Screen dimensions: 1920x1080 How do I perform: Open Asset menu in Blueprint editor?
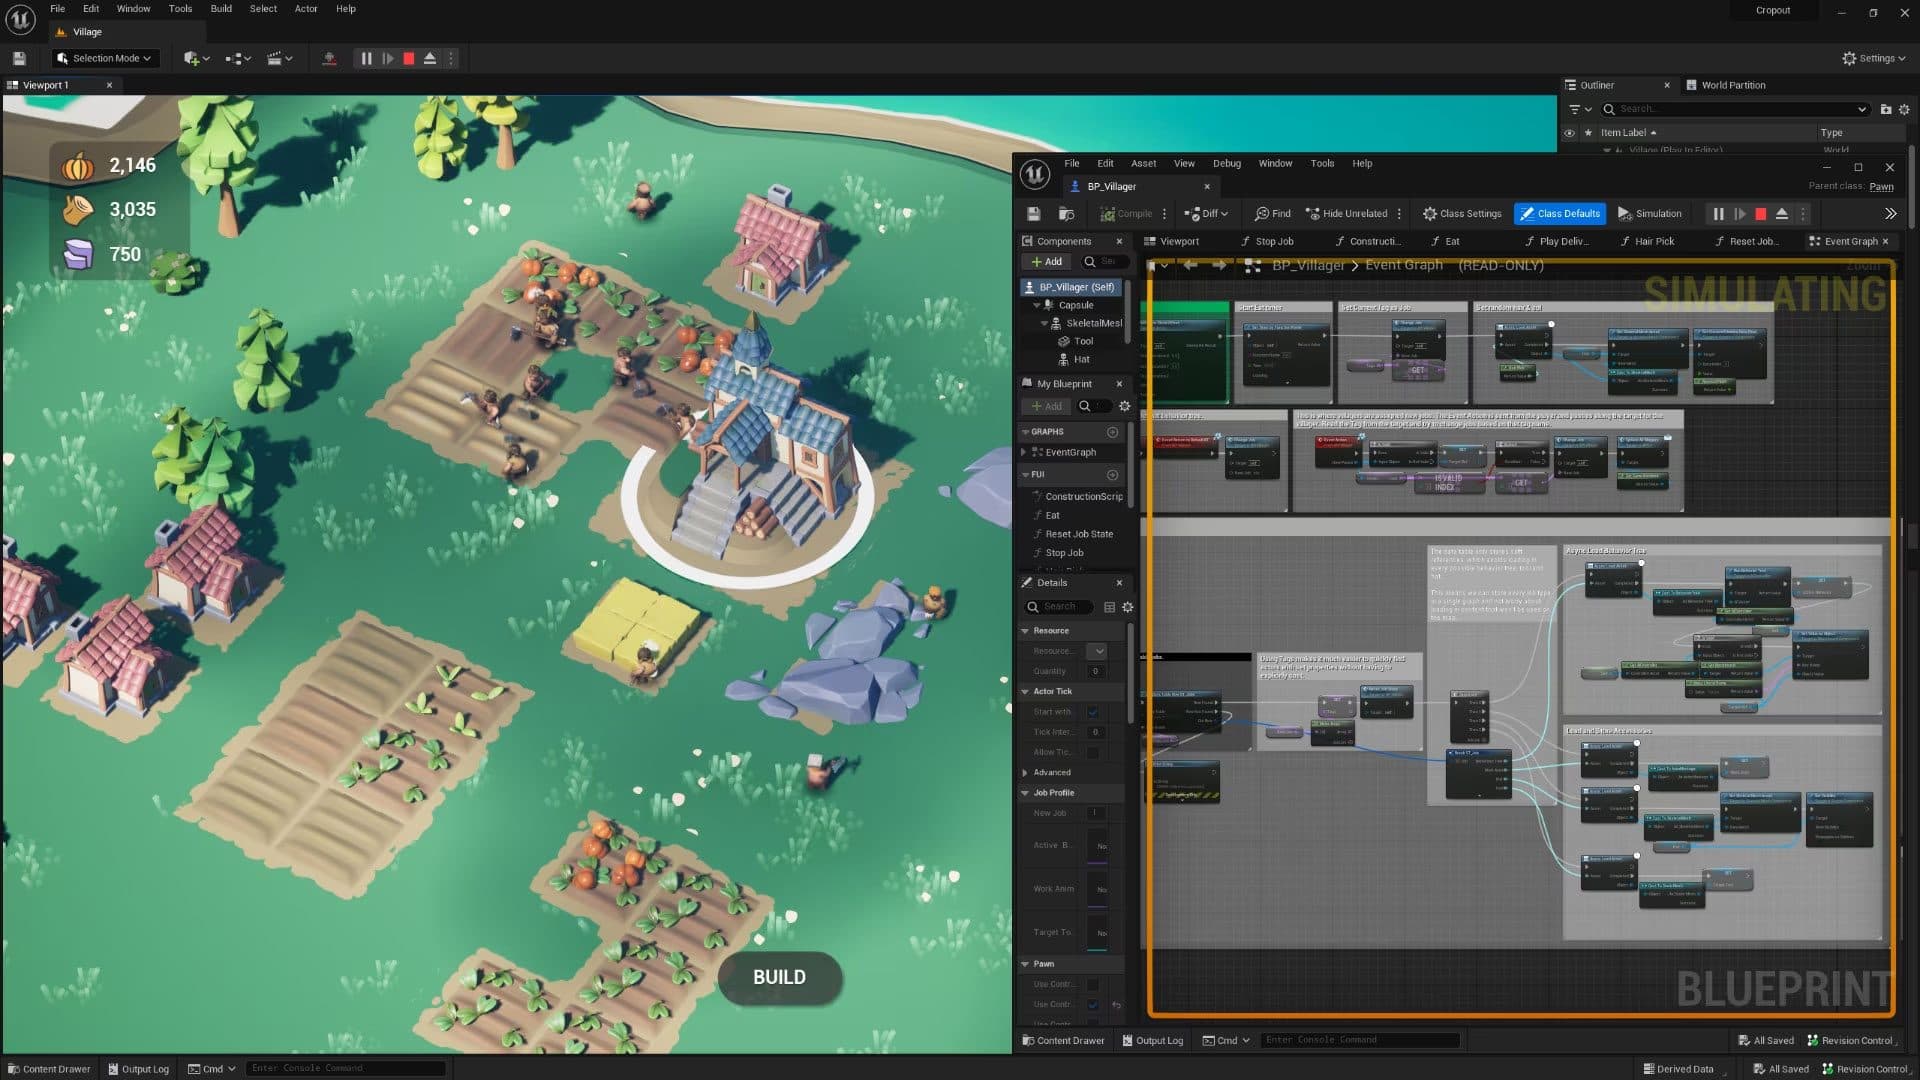(1143, 164)
